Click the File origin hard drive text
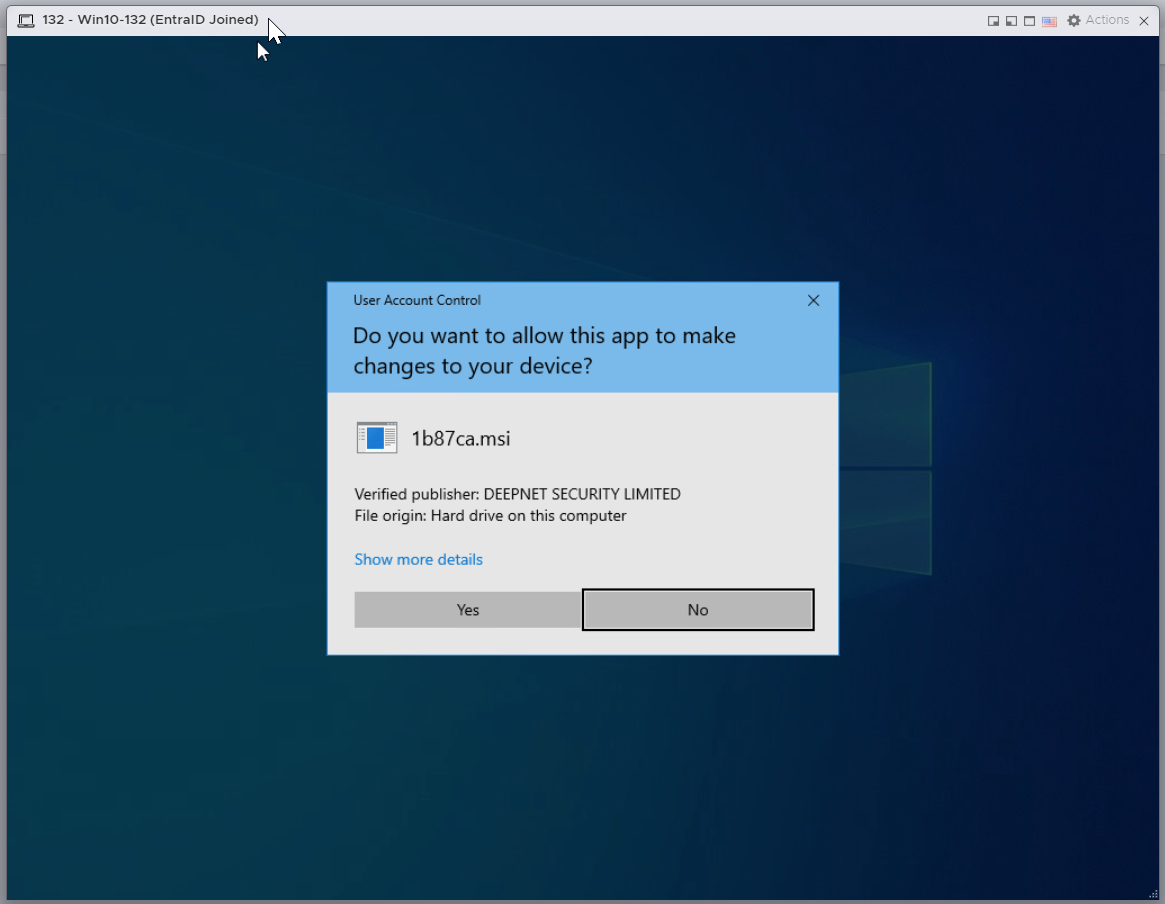Screen dimensions: 1165x904 tap(490, 516)
